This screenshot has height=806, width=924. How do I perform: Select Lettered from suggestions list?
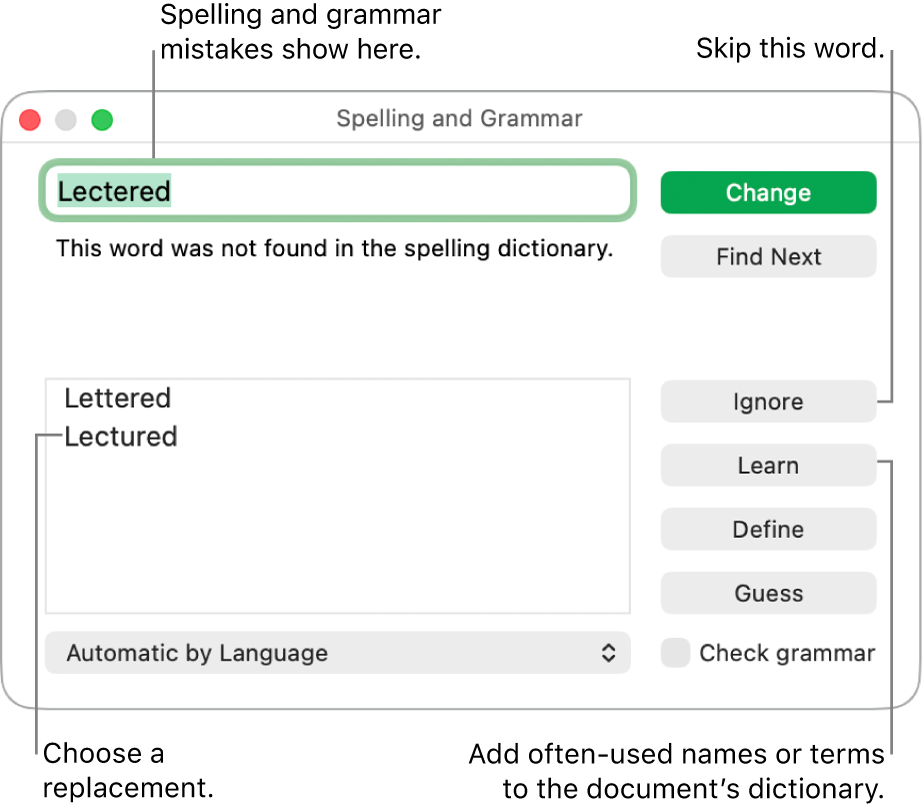(x=117, y=398)
